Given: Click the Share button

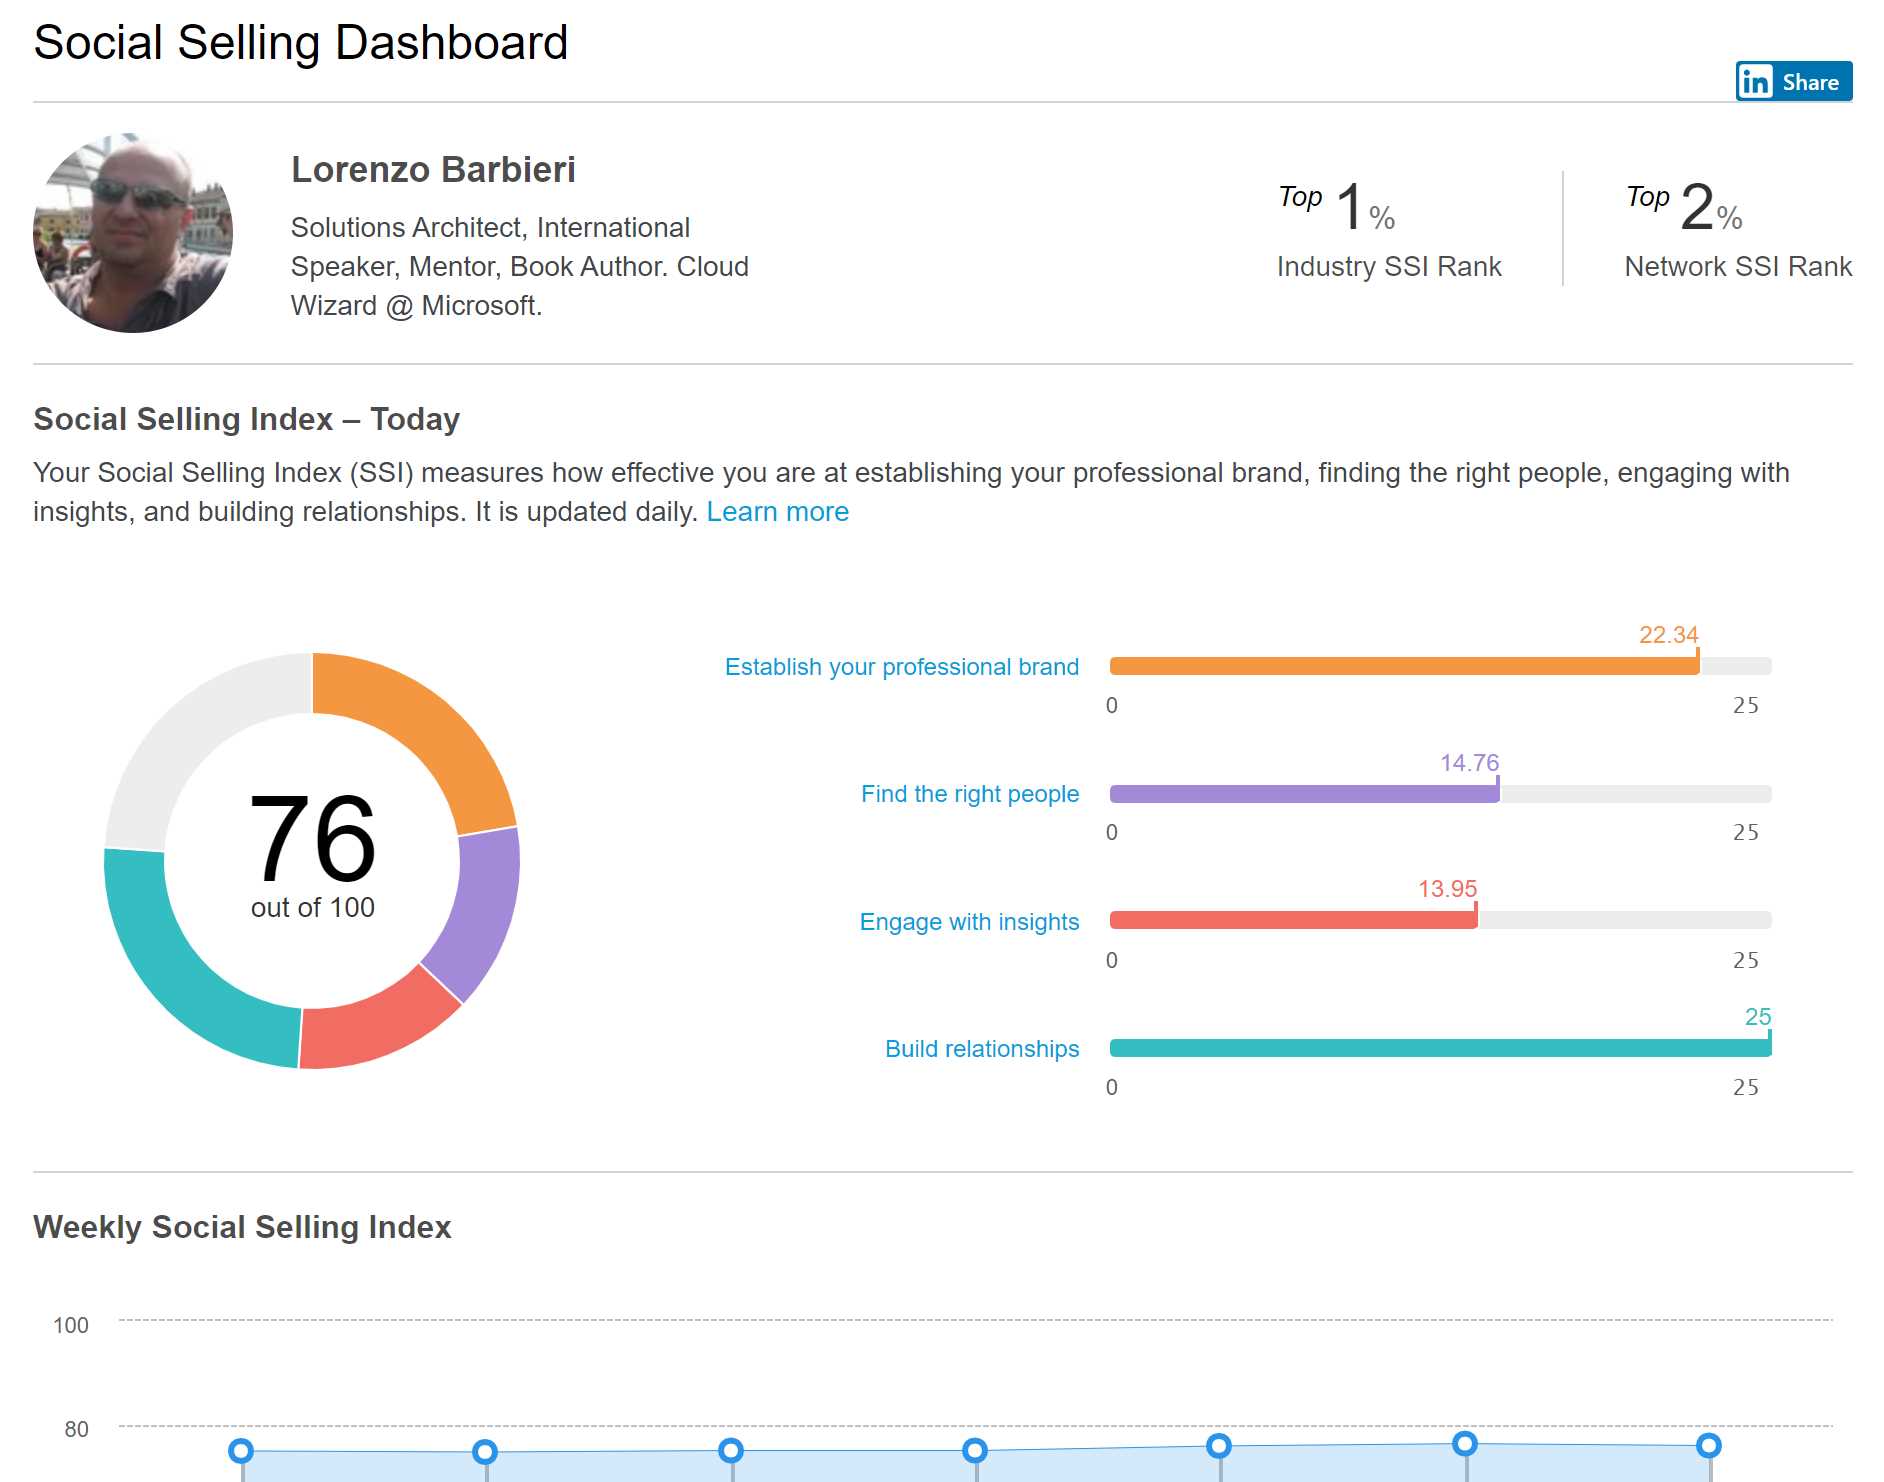Looking at the screenshot, I should tap(1793, 81).
